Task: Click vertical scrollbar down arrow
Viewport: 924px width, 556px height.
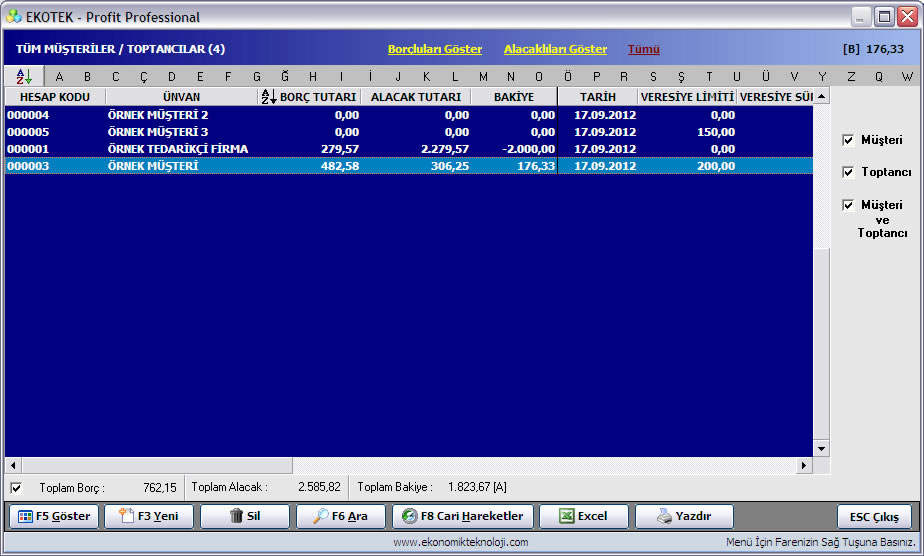Action: 821,449
